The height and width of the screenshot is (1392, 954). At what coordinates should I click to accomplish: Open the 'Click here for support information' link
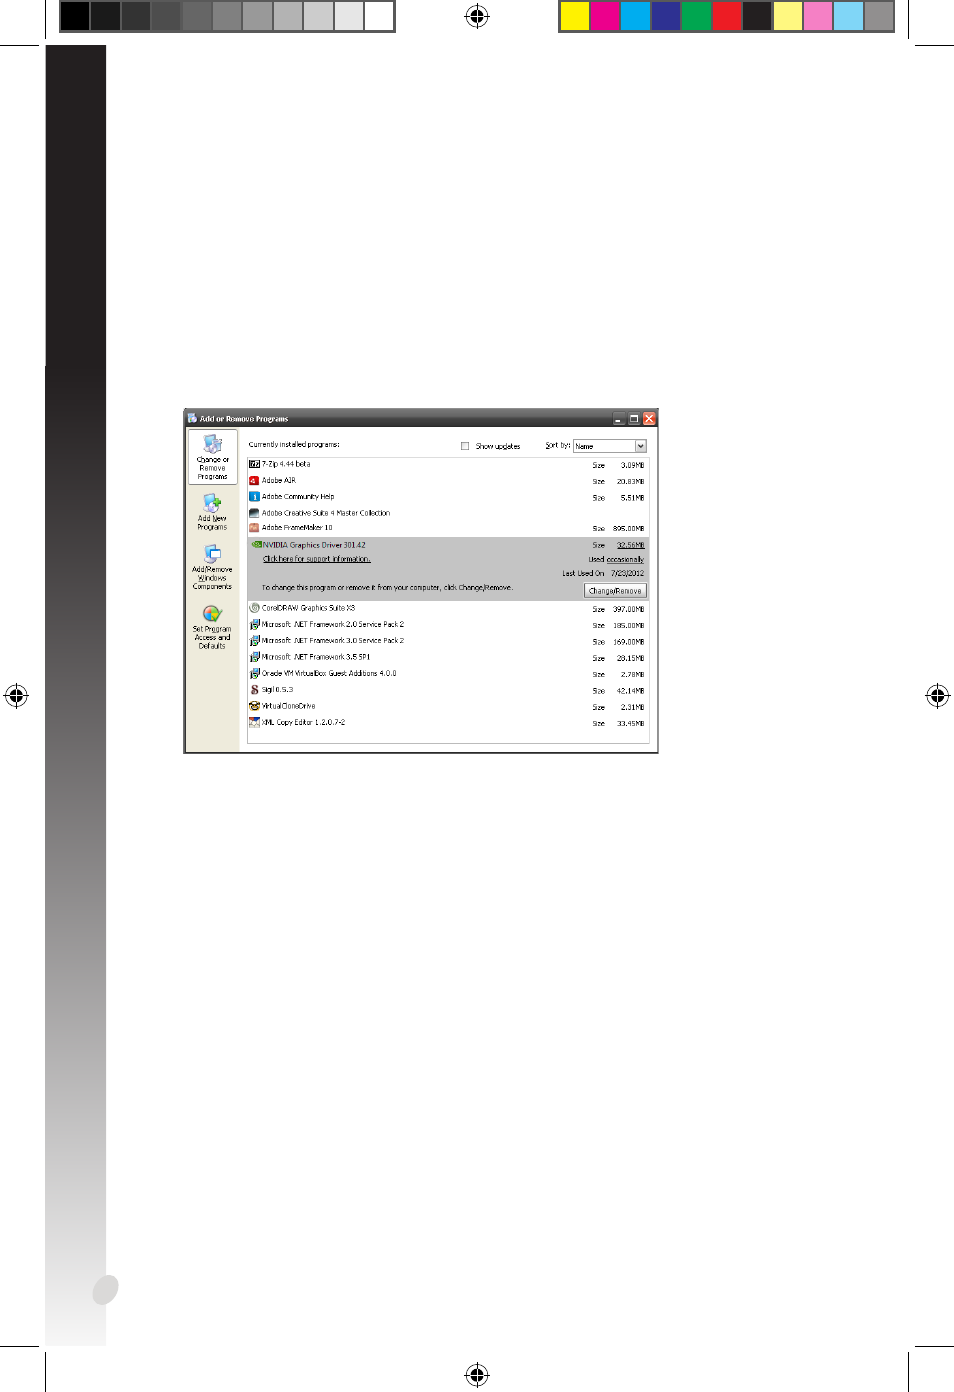pyautogui.click(x=316, y=560)
